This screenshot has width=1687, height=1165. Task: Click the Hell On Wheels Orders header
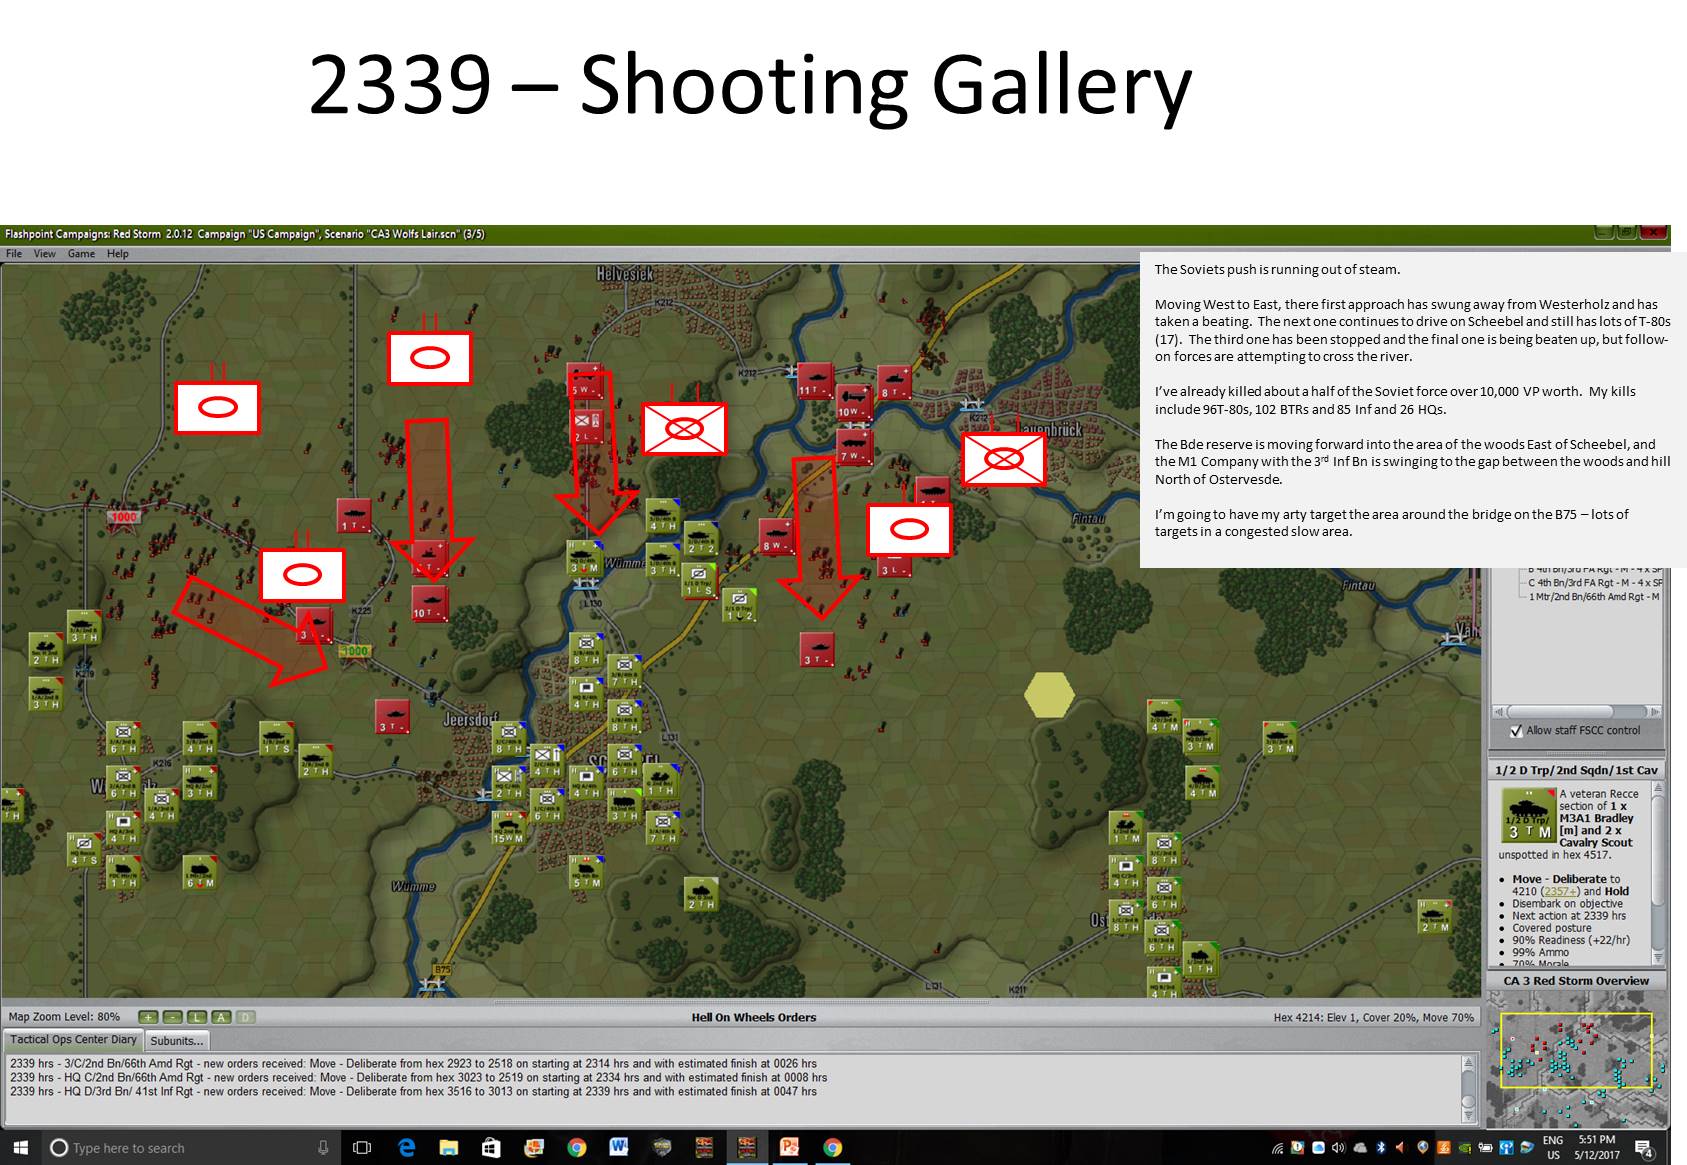pos(754,1018)
